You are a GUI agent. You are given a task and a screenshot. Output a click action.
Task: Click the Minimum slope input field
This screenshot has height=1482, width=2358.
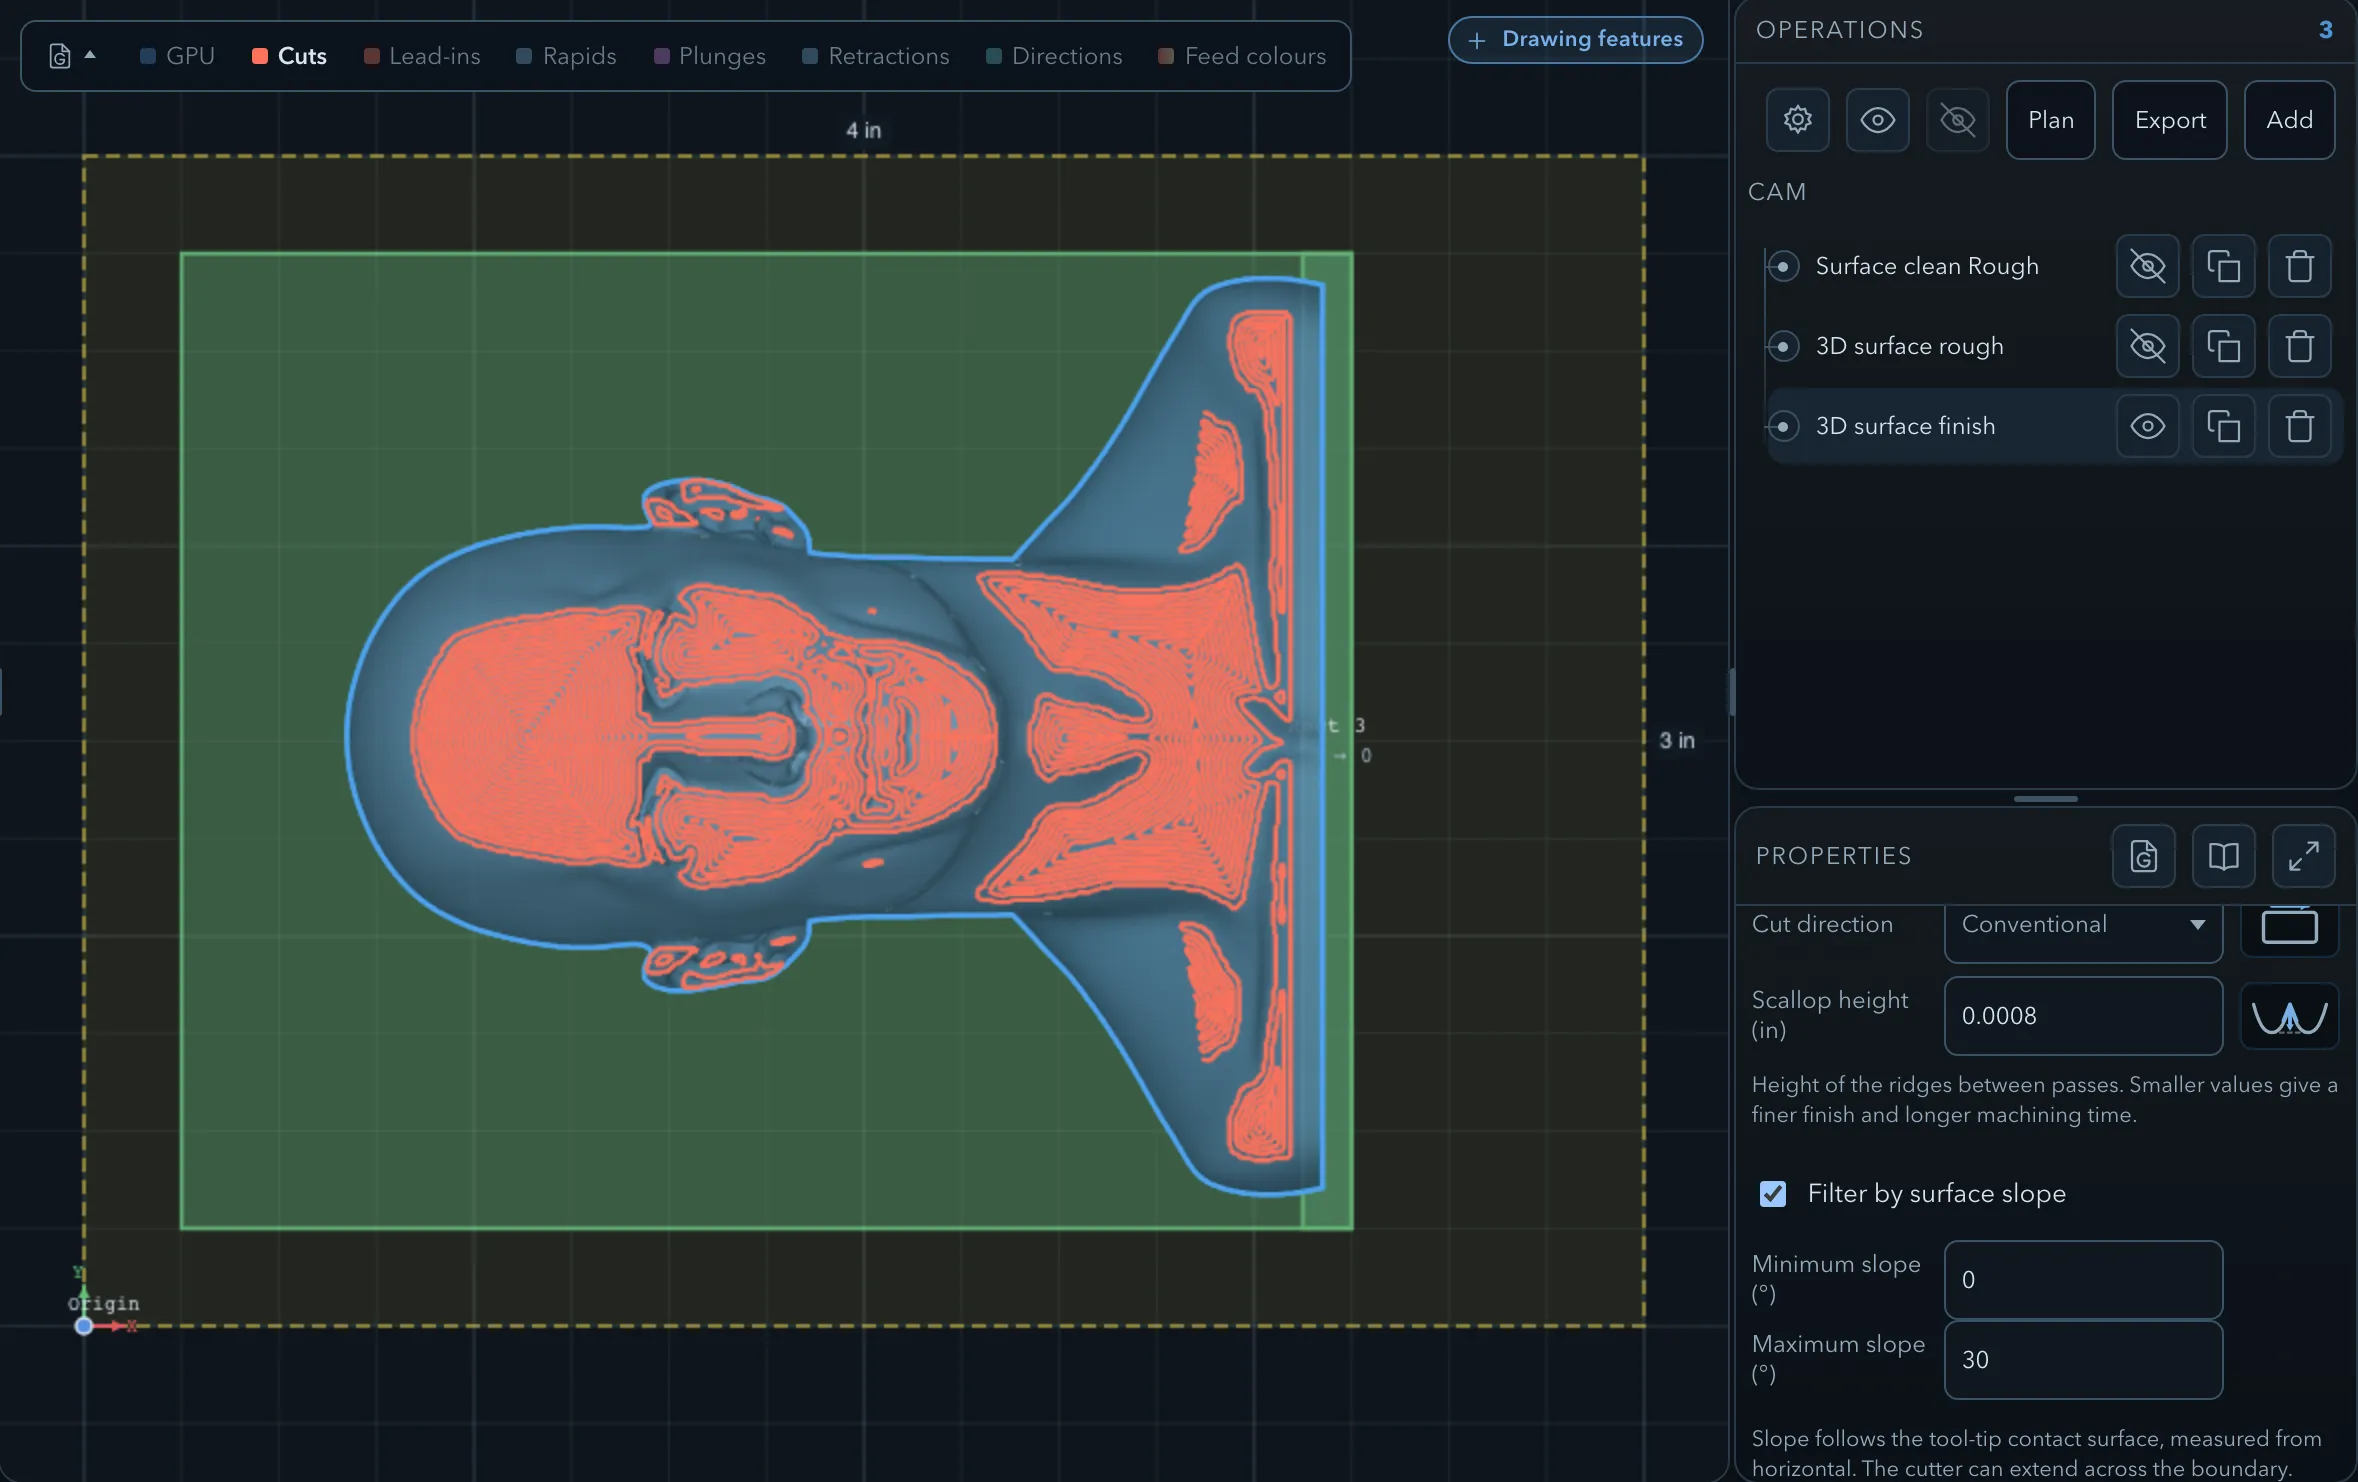[2084, 1280]
